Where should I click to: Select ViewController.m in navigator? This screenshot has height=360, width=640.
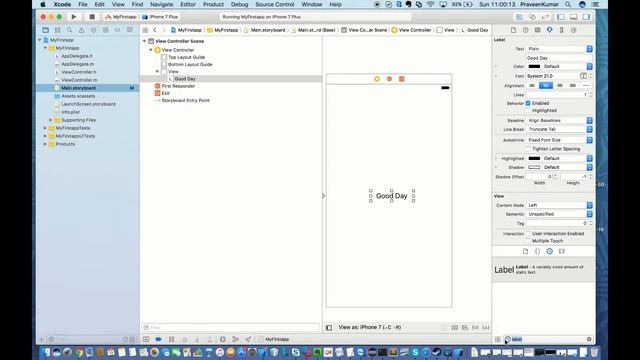click(80, 80)
